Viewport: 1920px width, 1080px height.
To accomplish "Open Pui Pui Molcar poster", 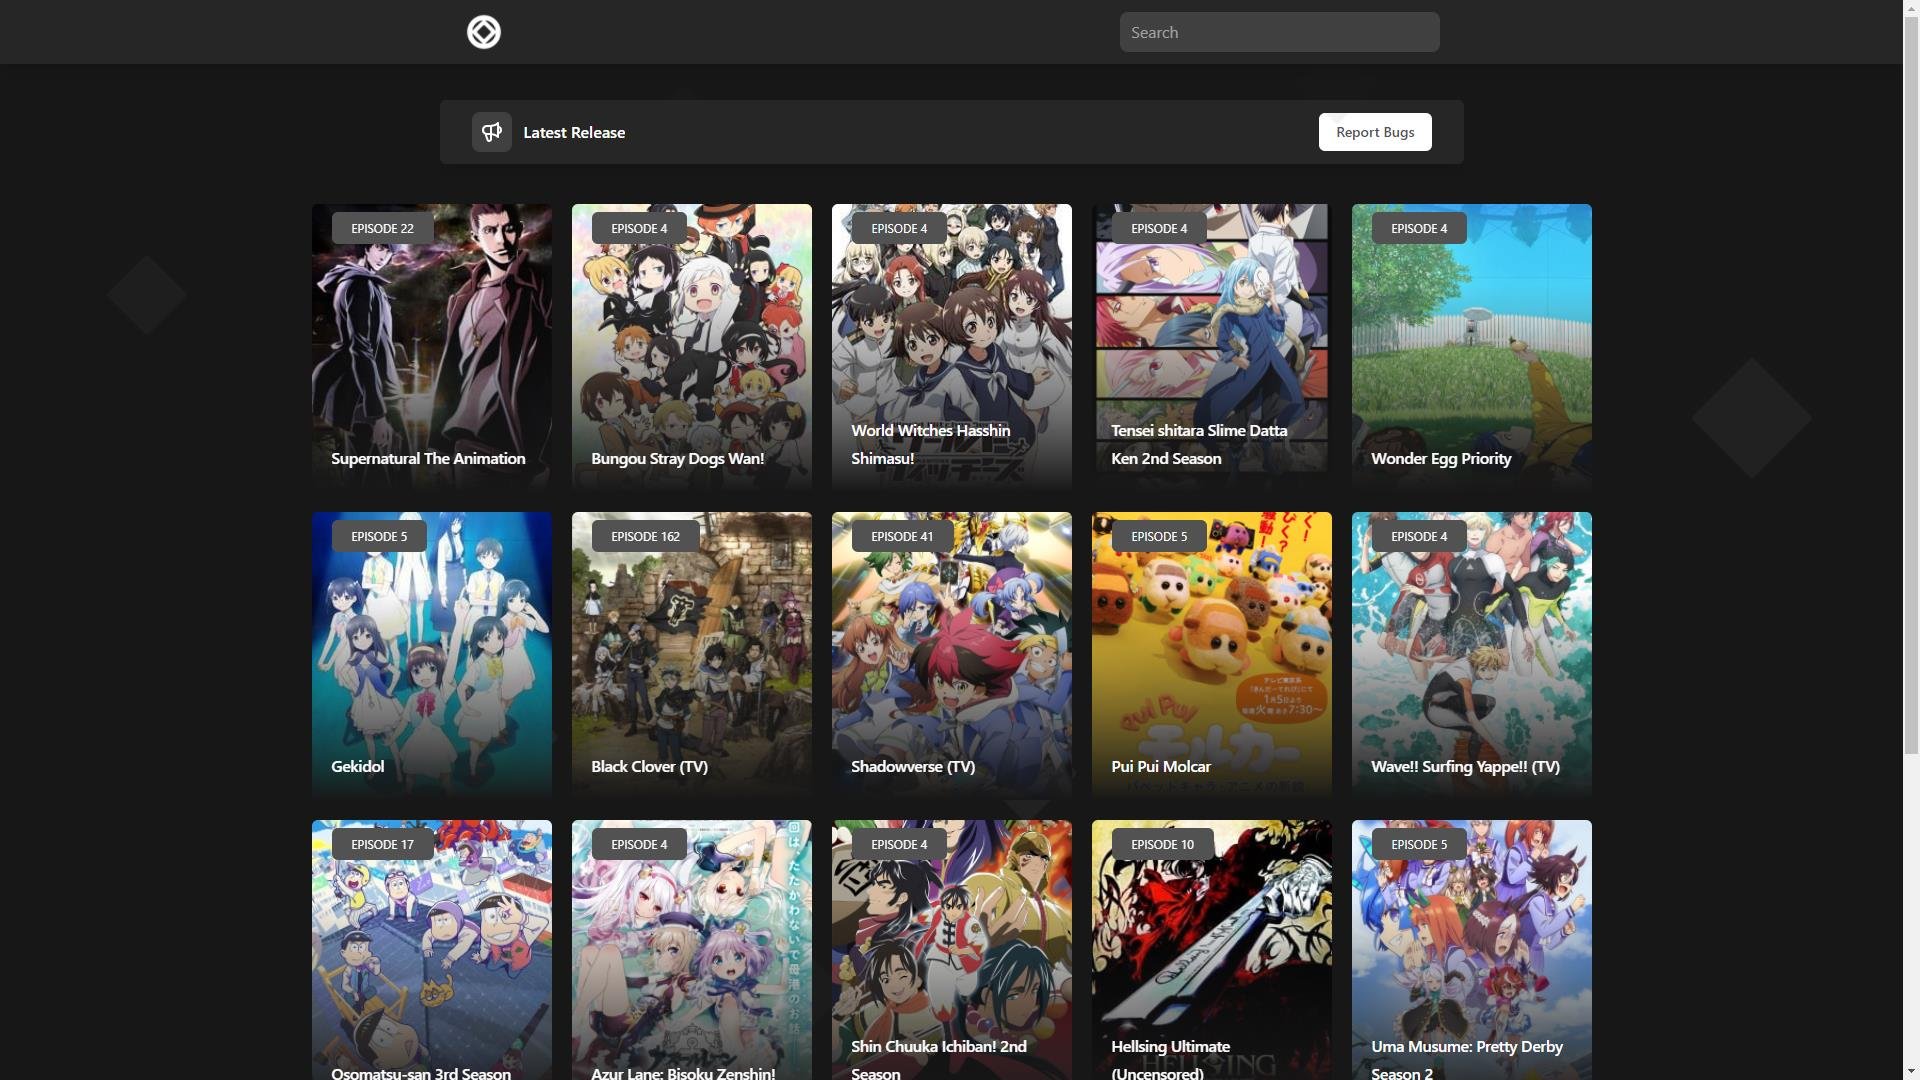I will [x=1212, y=654].
